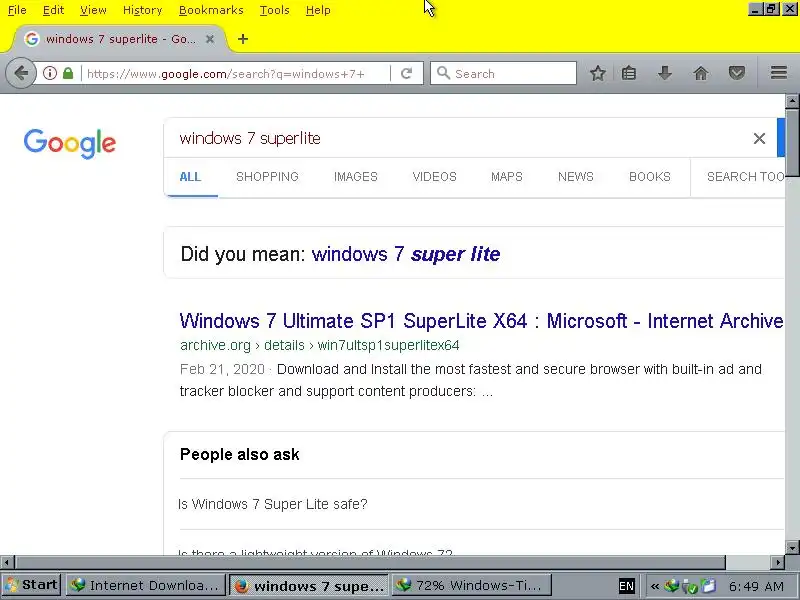Image resolution: width=800 pixels, height=600 pixels.
Task: Switch to VIDEOS results tab
Action: [434, 177]
